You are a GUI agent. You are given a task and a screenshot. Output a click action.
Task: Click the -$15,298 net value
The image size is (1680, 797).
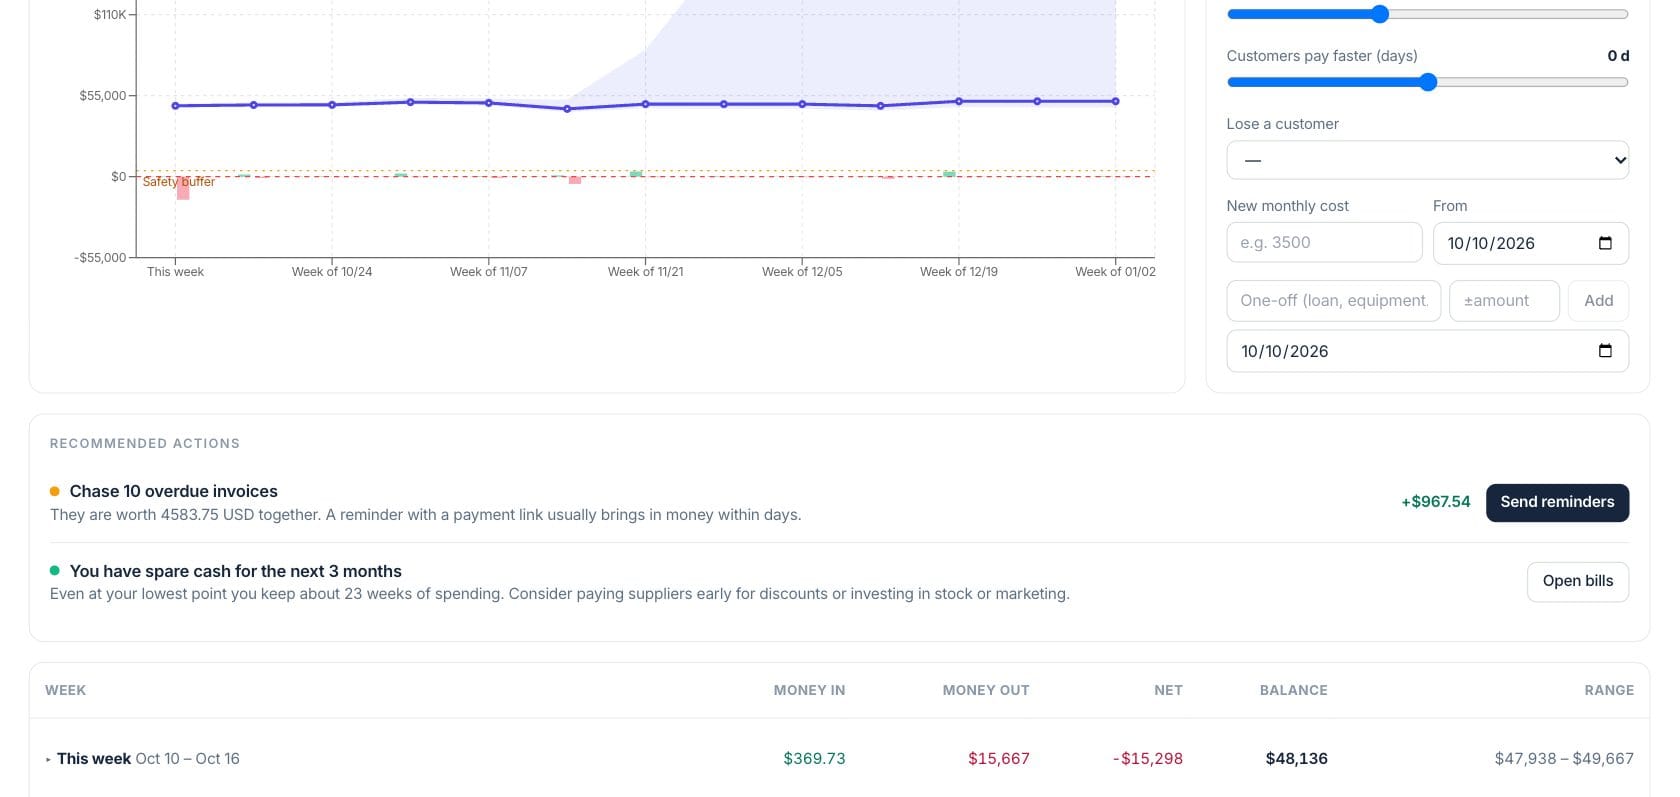tap(1148, 759)
